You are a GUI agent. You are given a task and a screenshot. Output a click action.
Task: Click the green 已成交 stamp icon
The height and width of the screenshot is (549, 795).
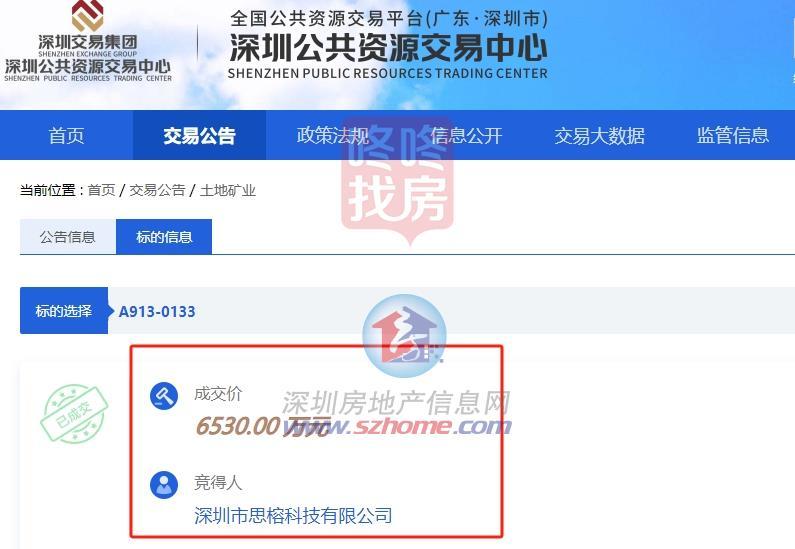click(74, 413)
